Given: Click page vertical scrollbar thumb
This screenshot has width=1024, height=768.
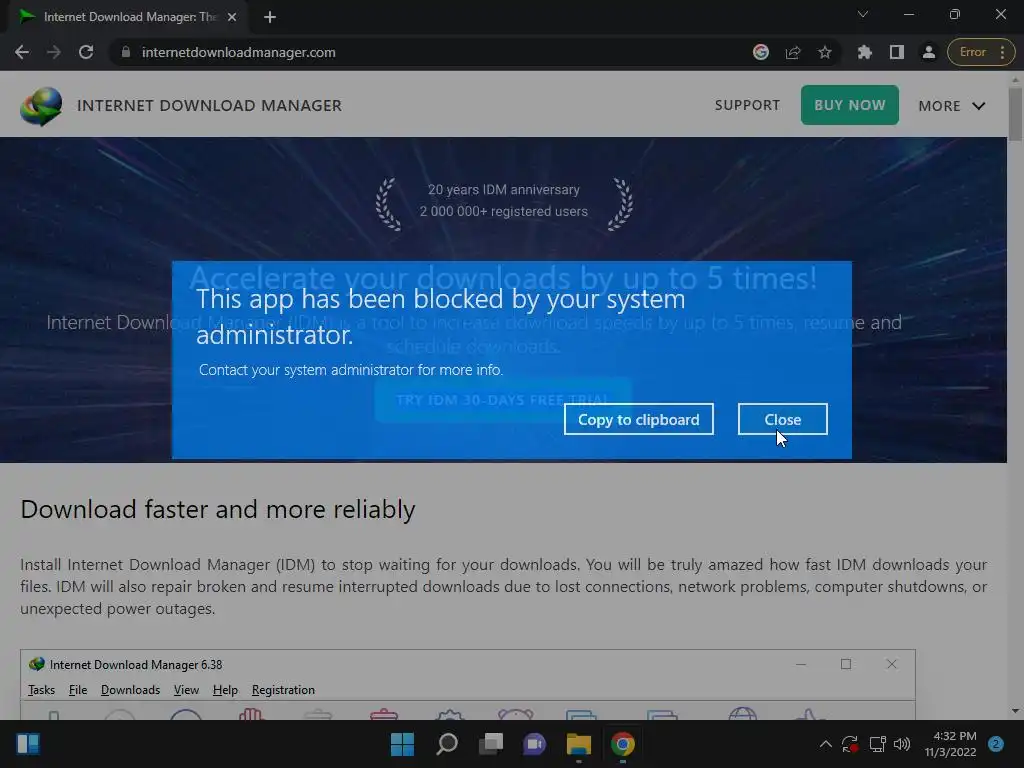Looking at the screenshot, I should tap(1015, 114).
